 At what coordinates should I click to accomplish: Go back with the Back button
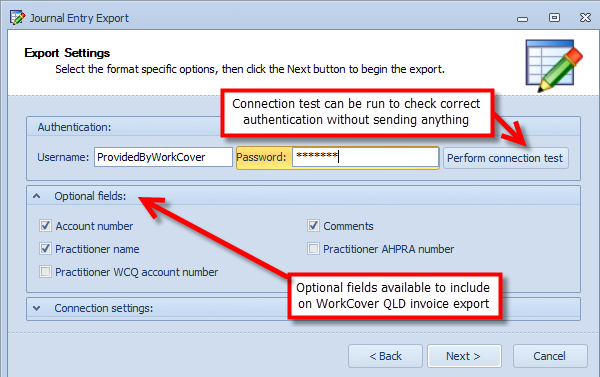(x=385, y=356)
